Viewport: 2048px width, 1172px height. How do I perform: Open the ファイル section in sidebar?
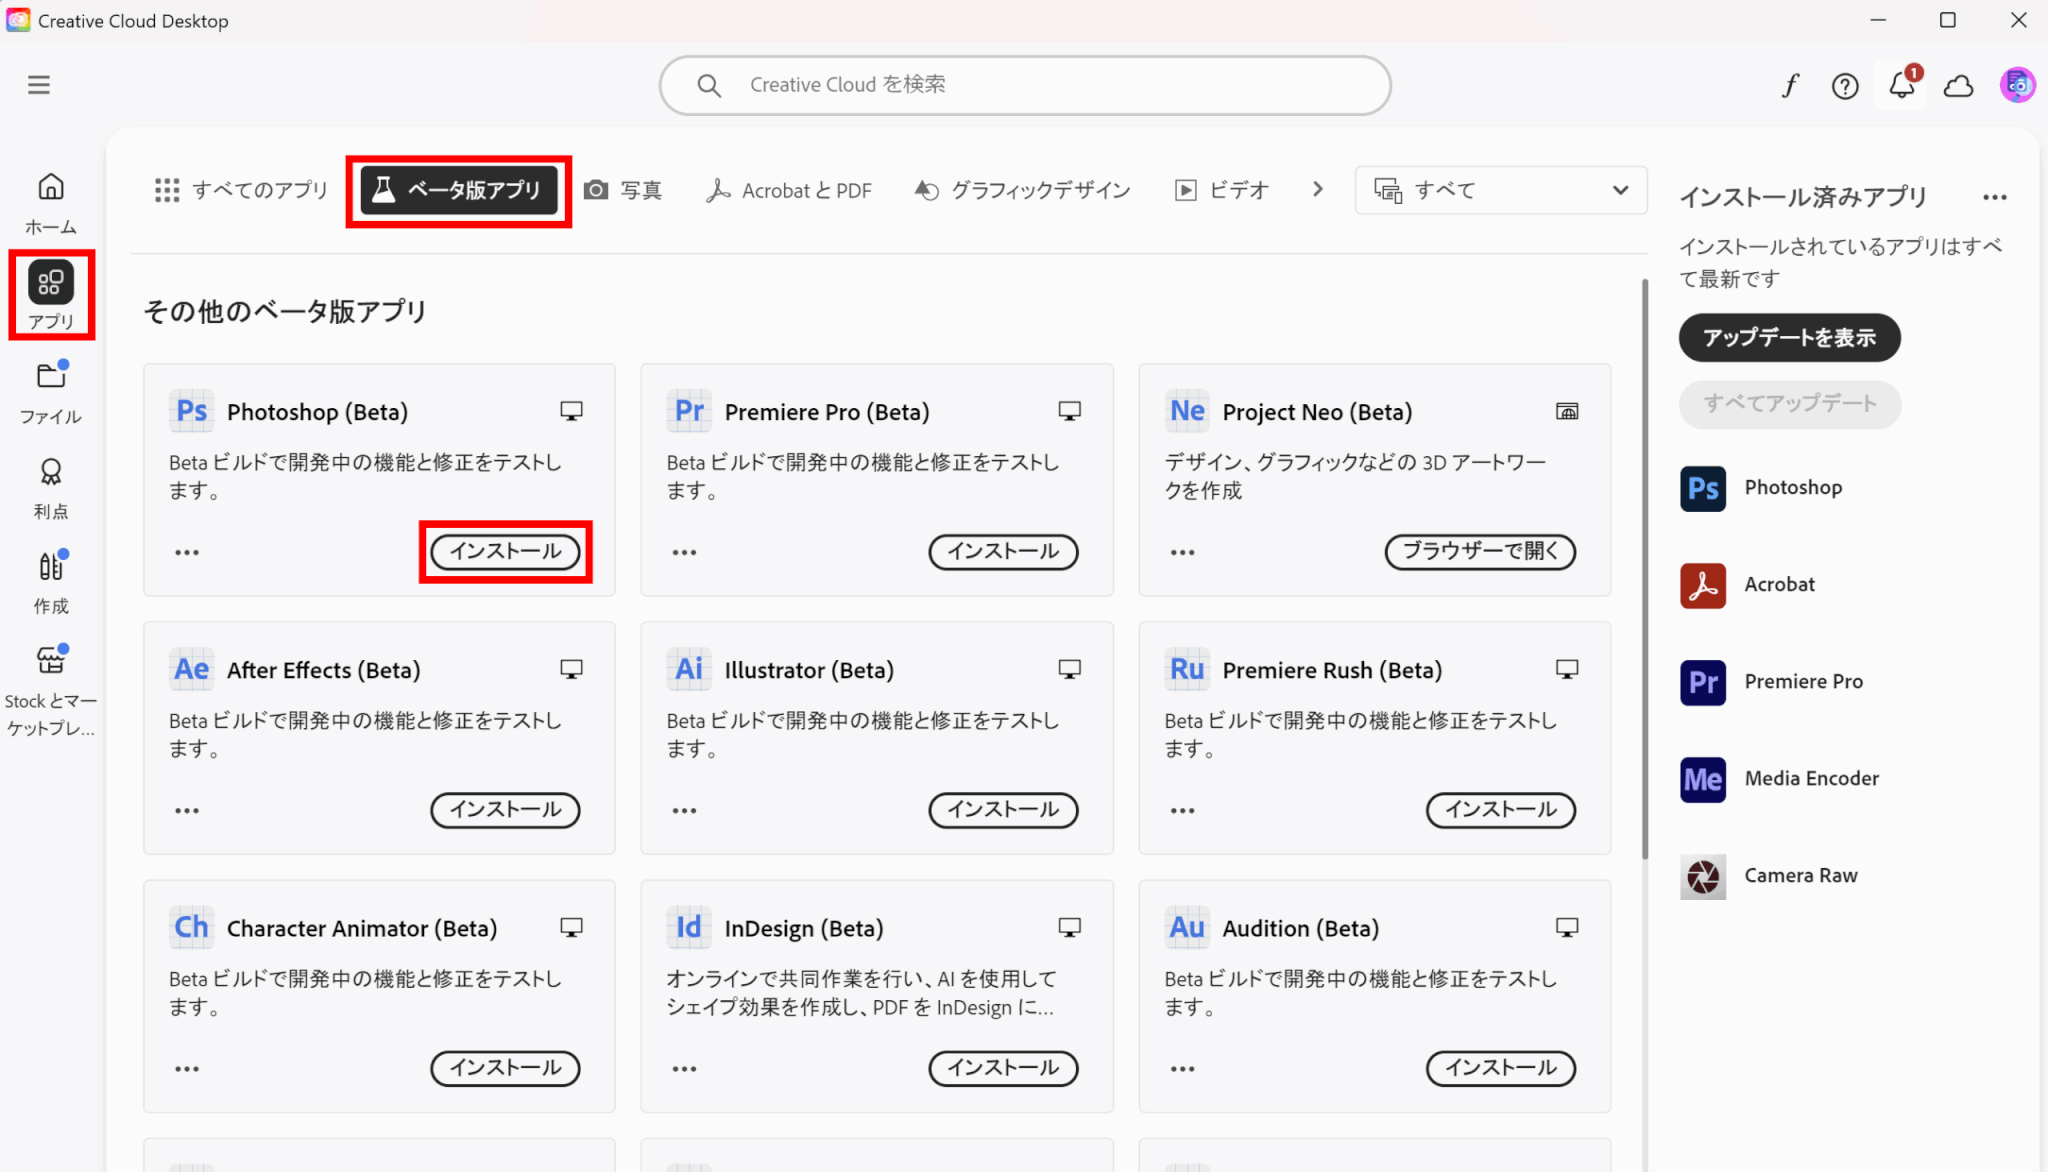click(51, 392)
